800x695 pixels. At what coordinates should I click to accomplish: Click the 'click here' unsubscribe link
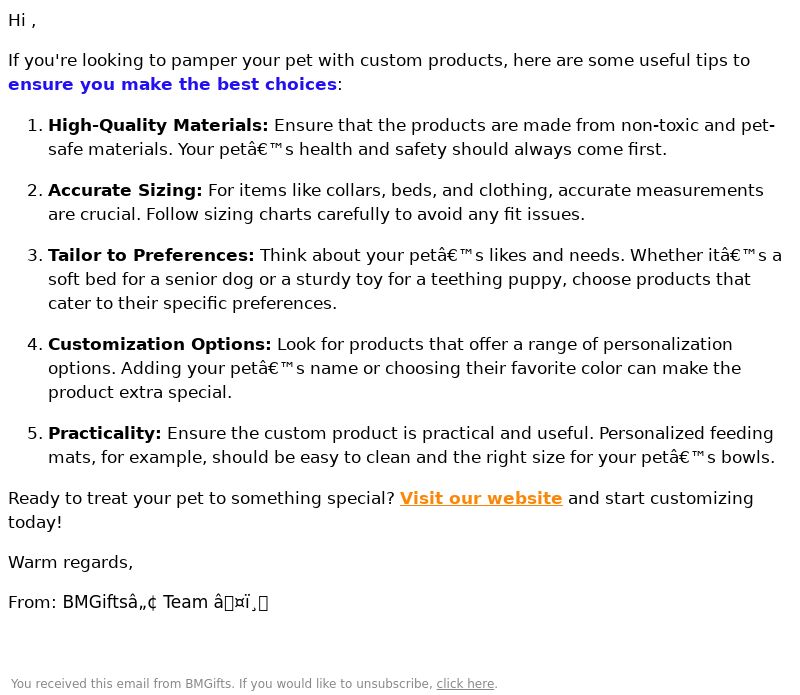click(x=465, y=684)
